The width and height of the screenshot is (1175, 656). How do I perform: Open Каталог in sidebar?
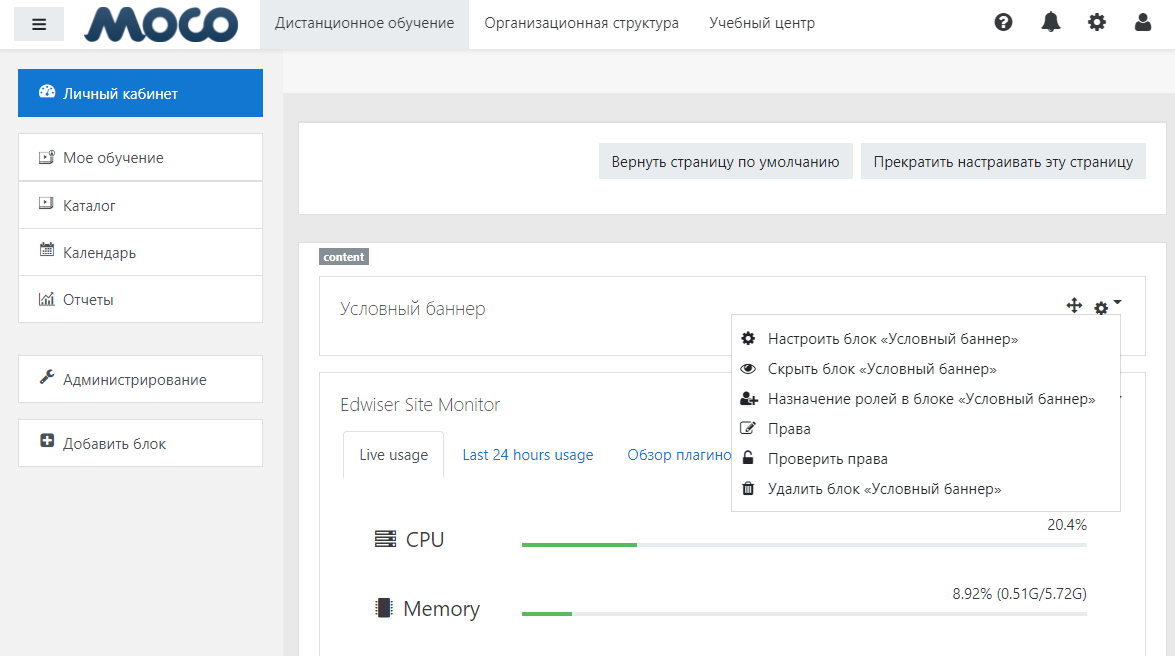(140, 205)
